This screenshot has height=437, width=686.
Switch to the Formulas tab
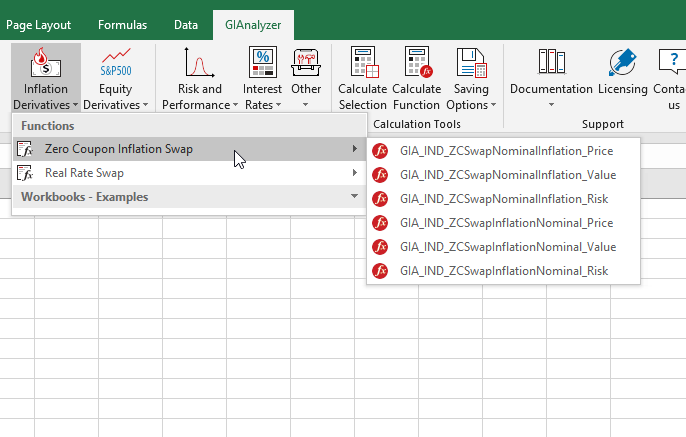pos(122,25)
